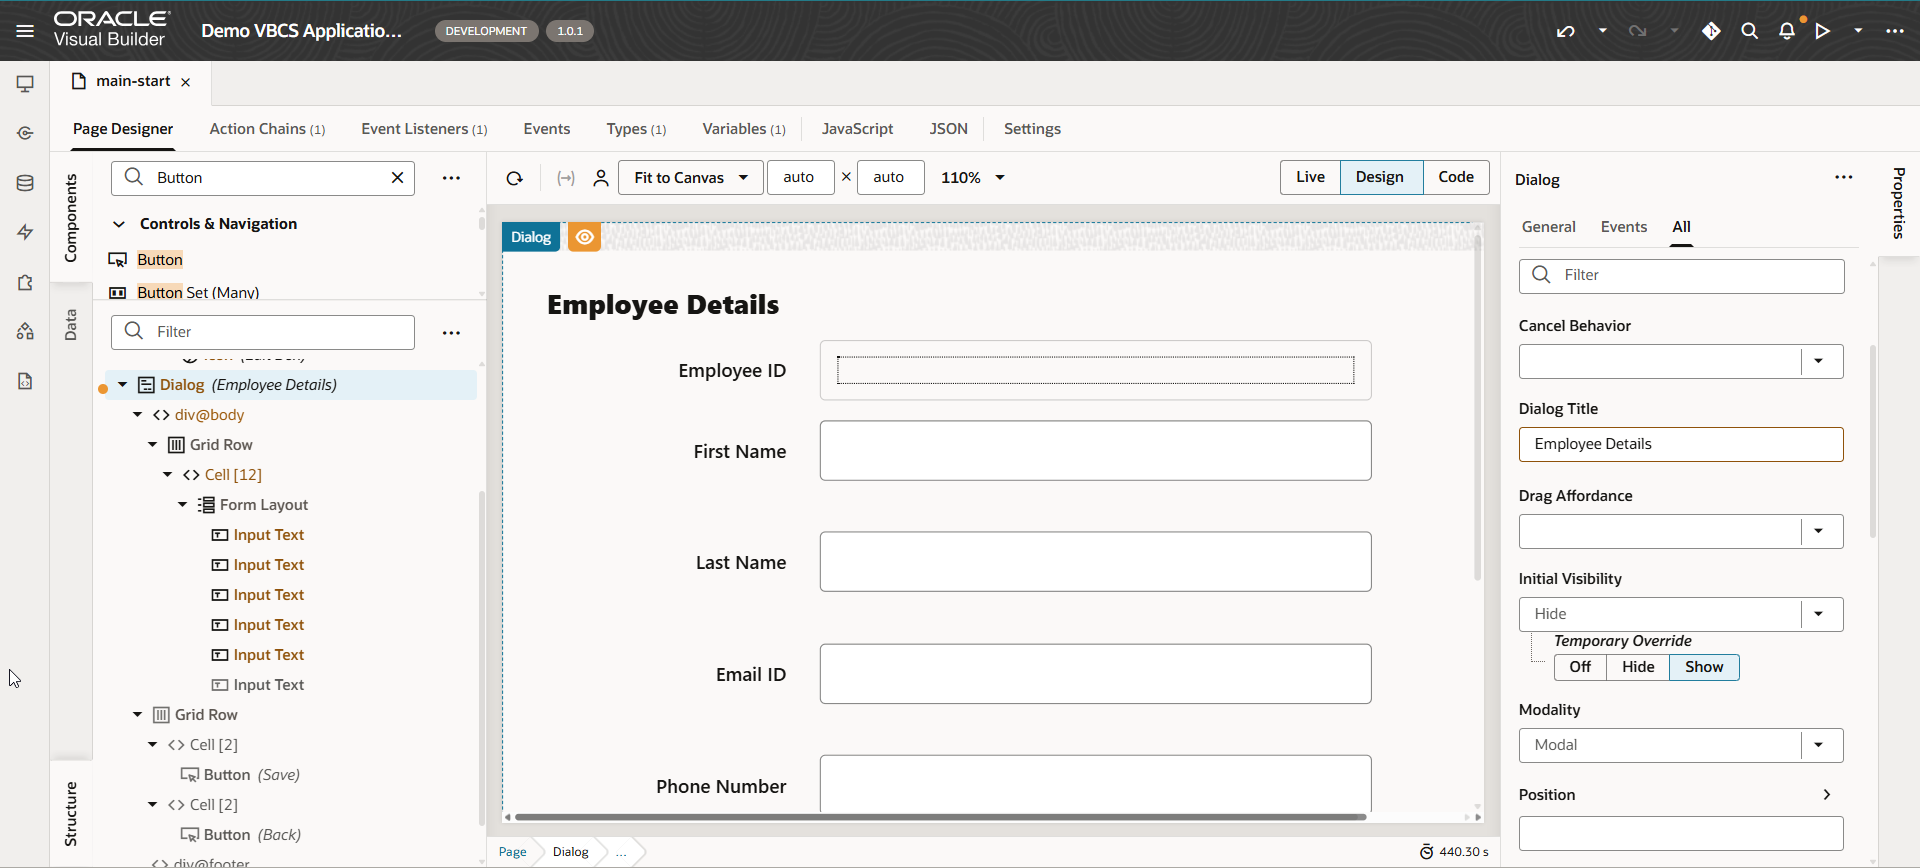Collapse the Form Layout tree node
Image resolution: width=1920 pixels, height=868 pixels.
(x=183, y=505)
